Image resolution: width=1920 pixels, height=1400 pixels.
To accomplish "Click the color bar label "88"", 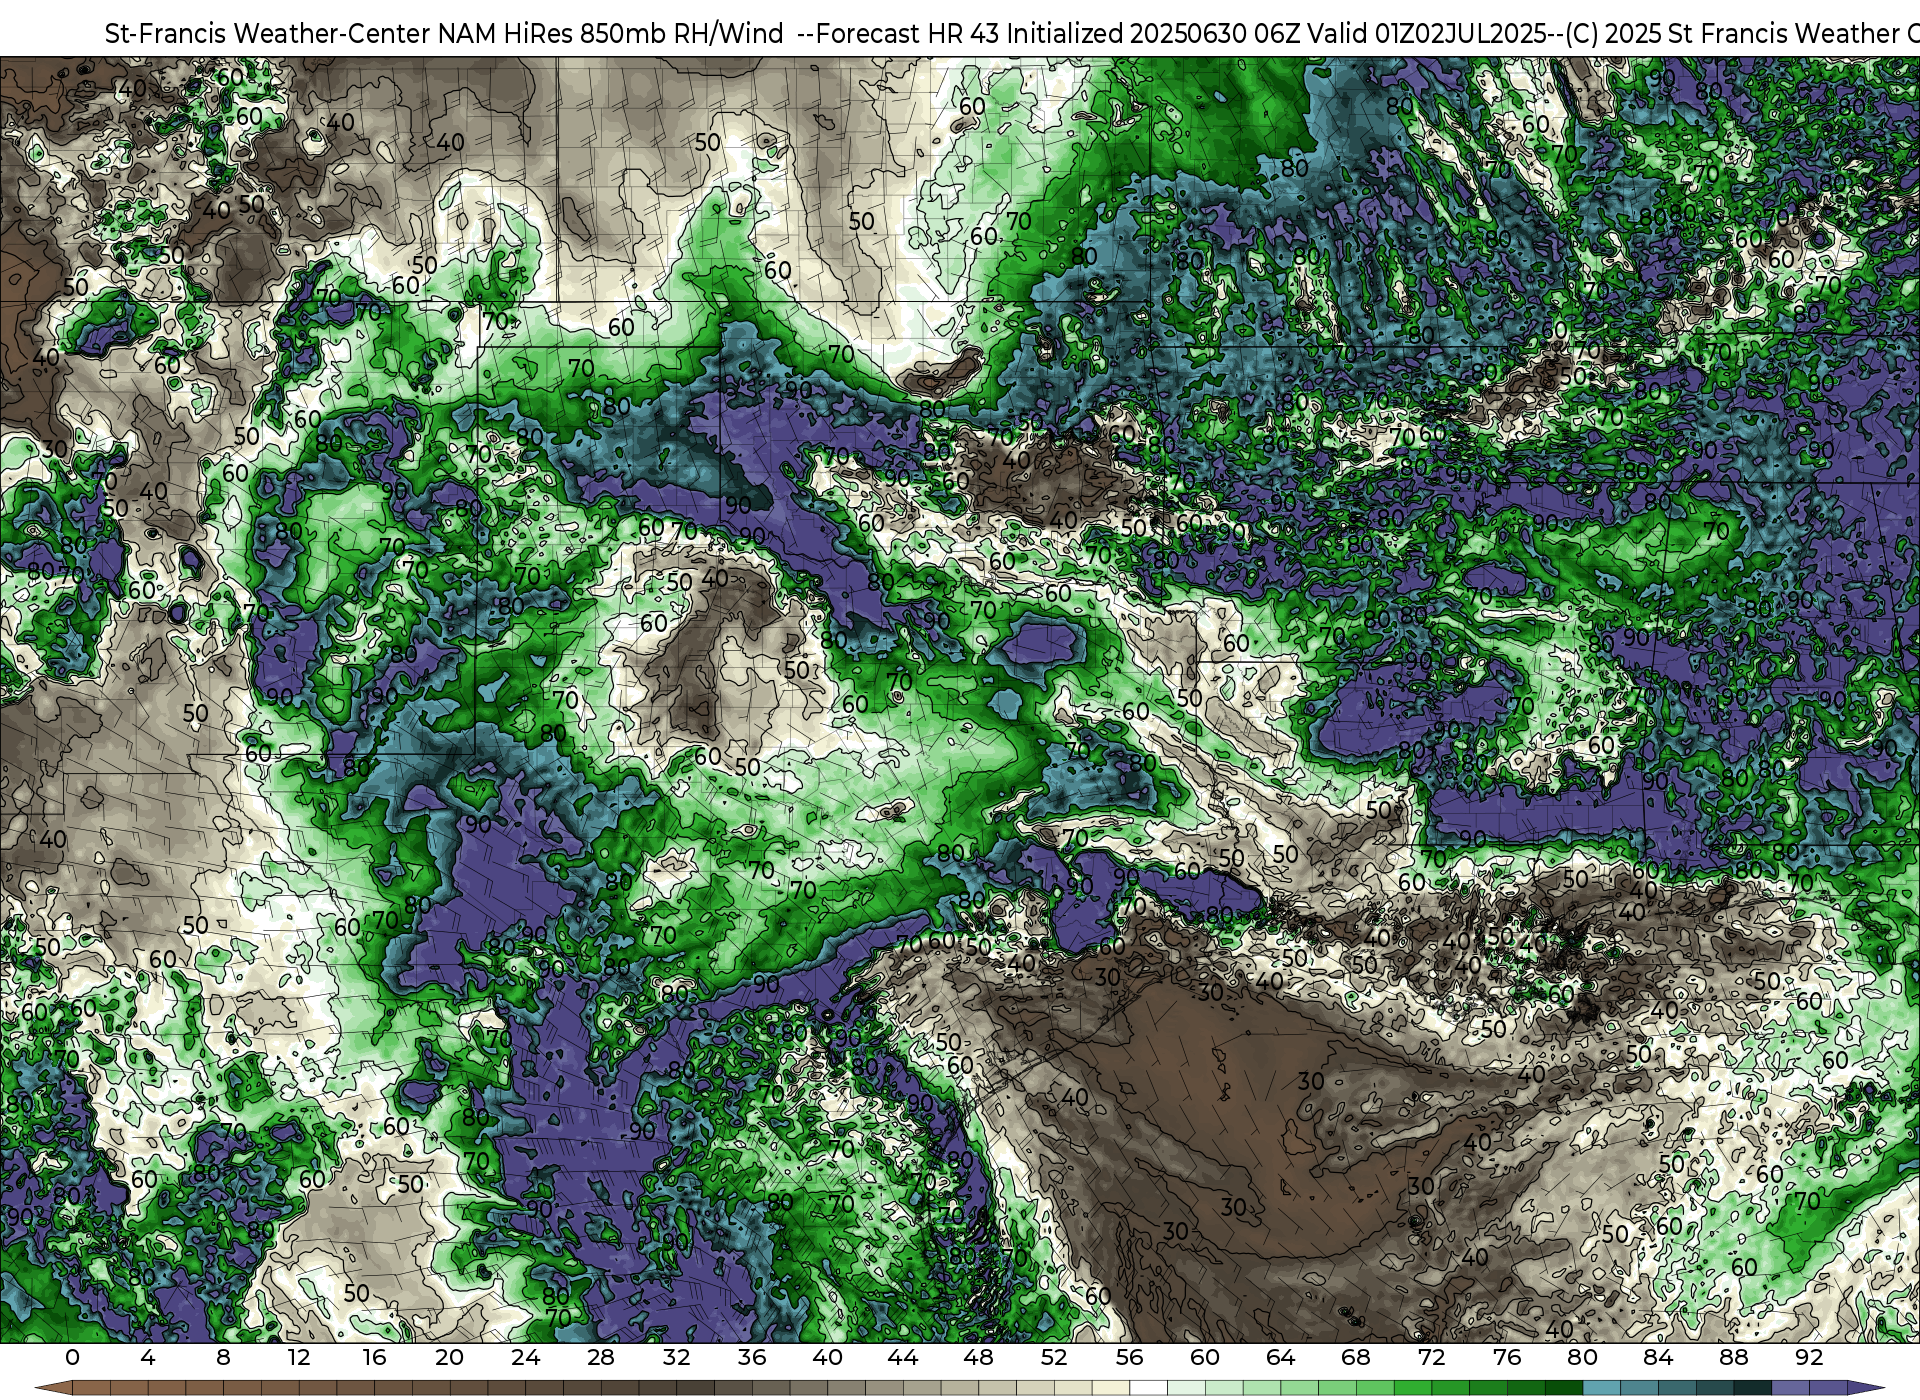I will [x=1733, y=1357].
